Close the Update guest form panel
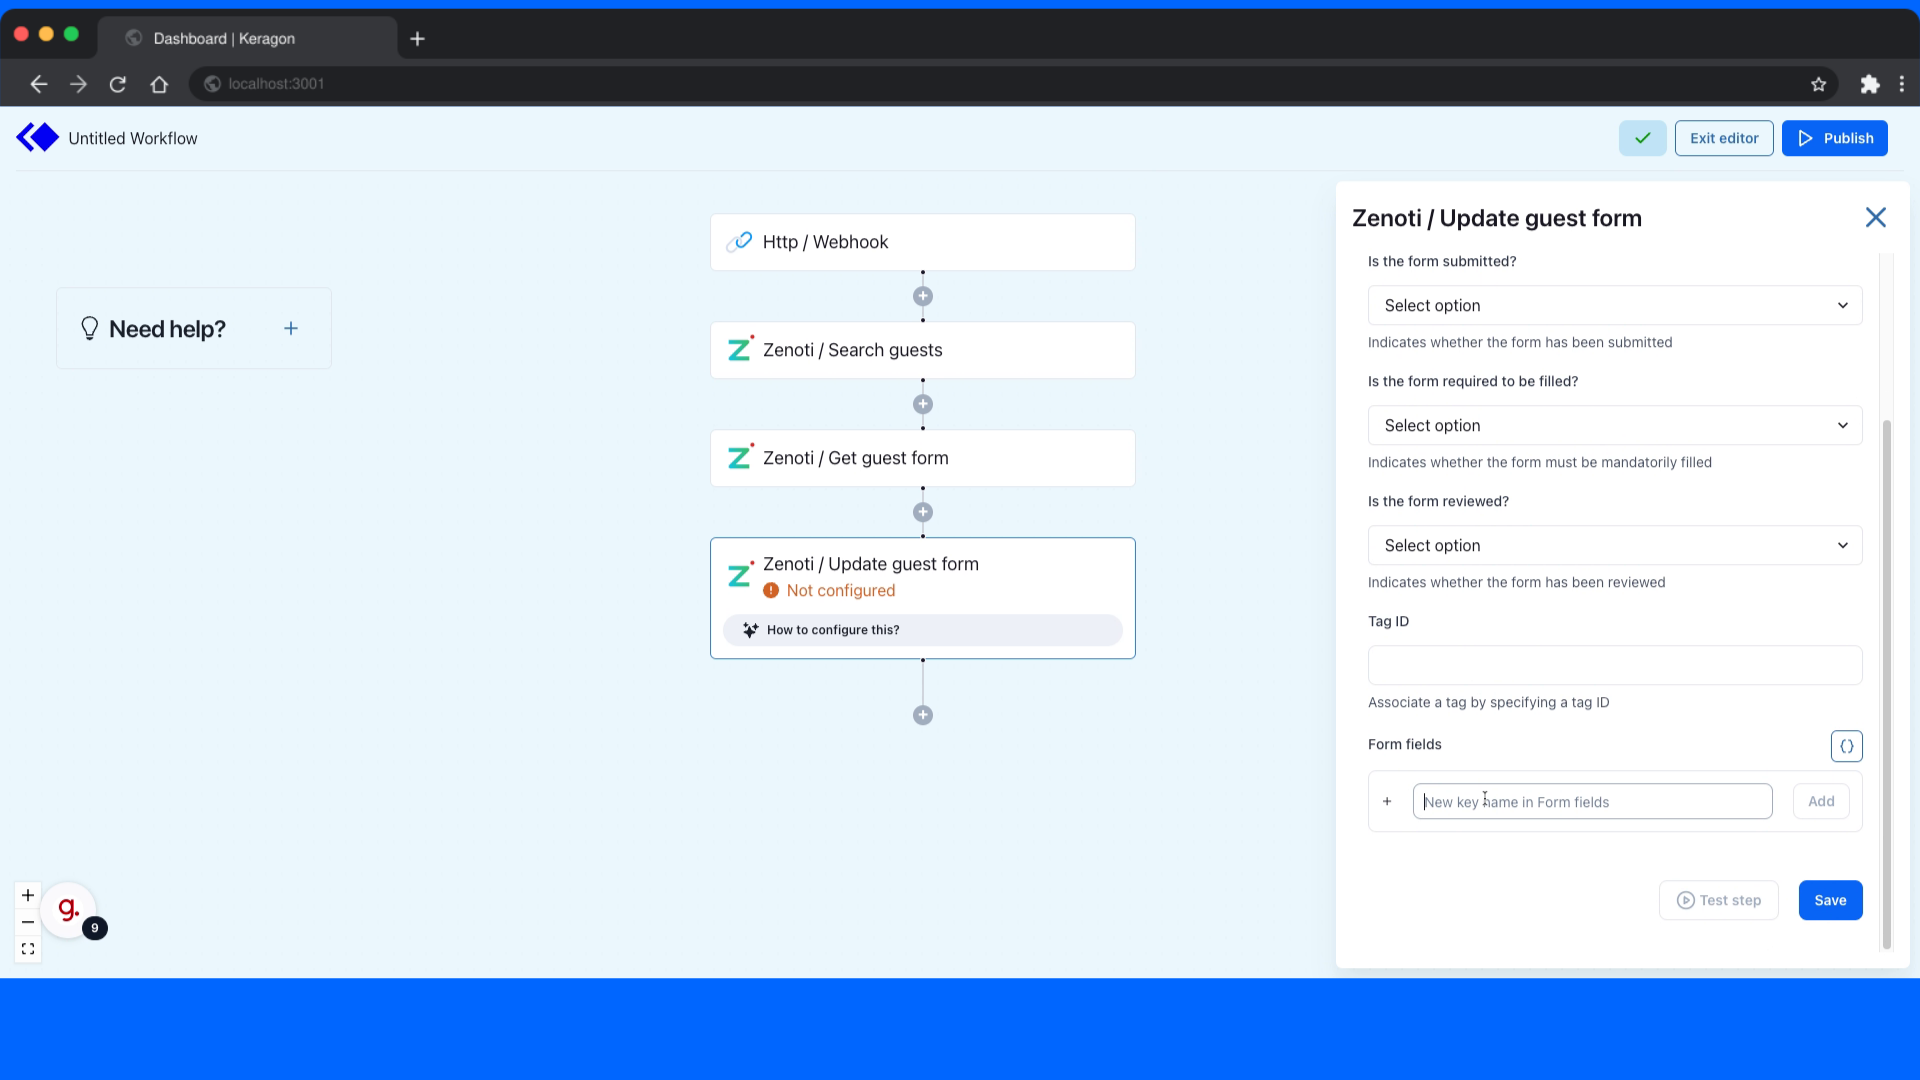The image size is (1920, 1080). [1875, 218]
